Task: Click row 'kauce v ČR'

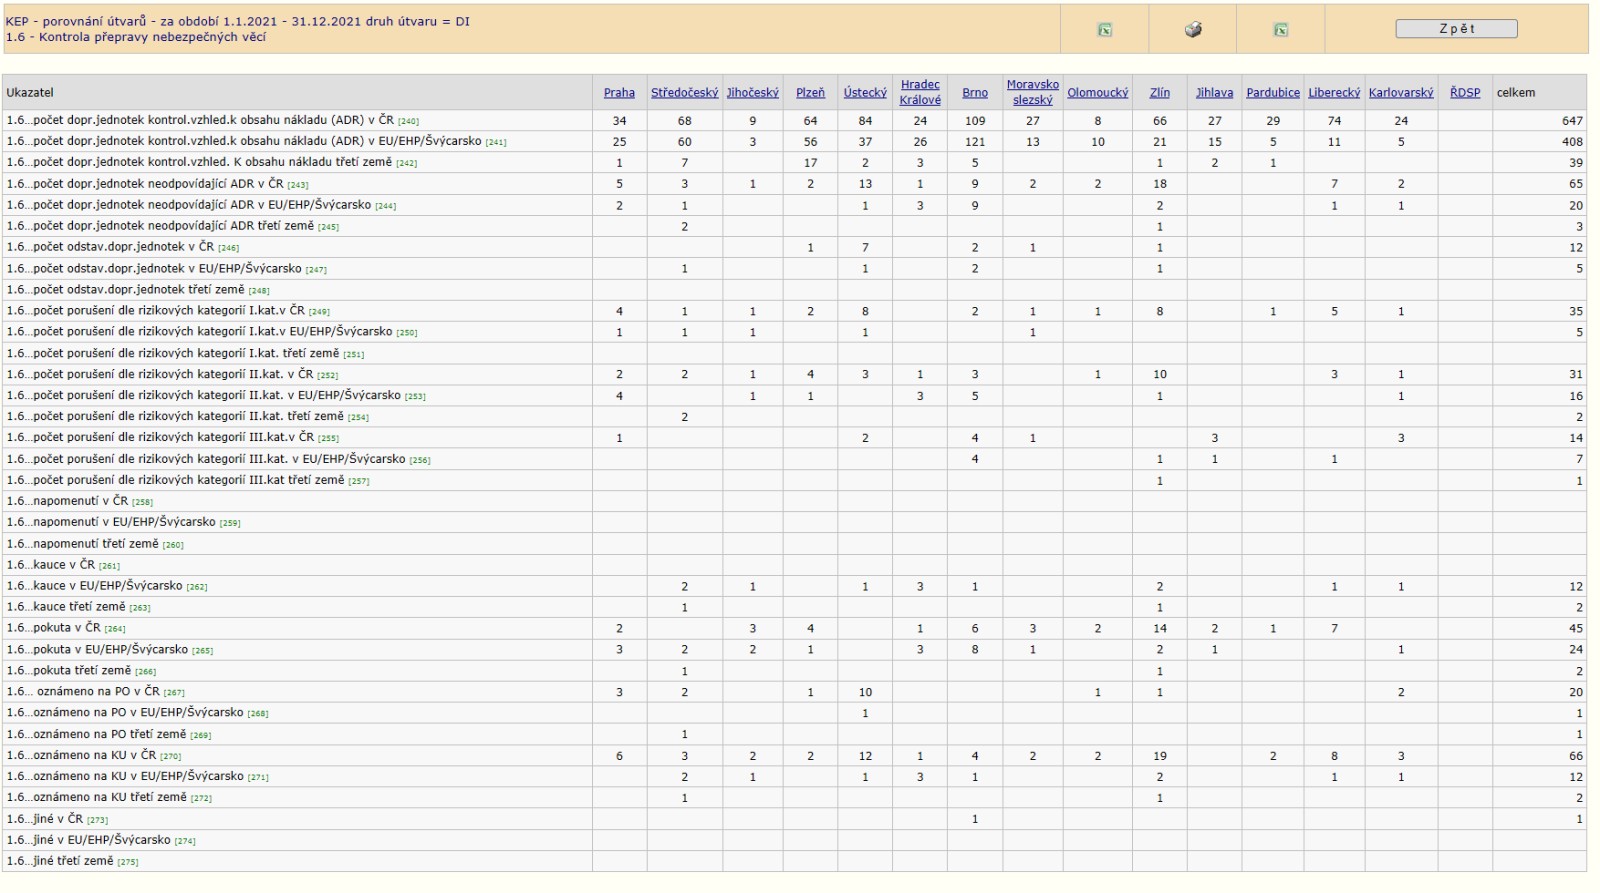Action: click(x=63, y=565)
